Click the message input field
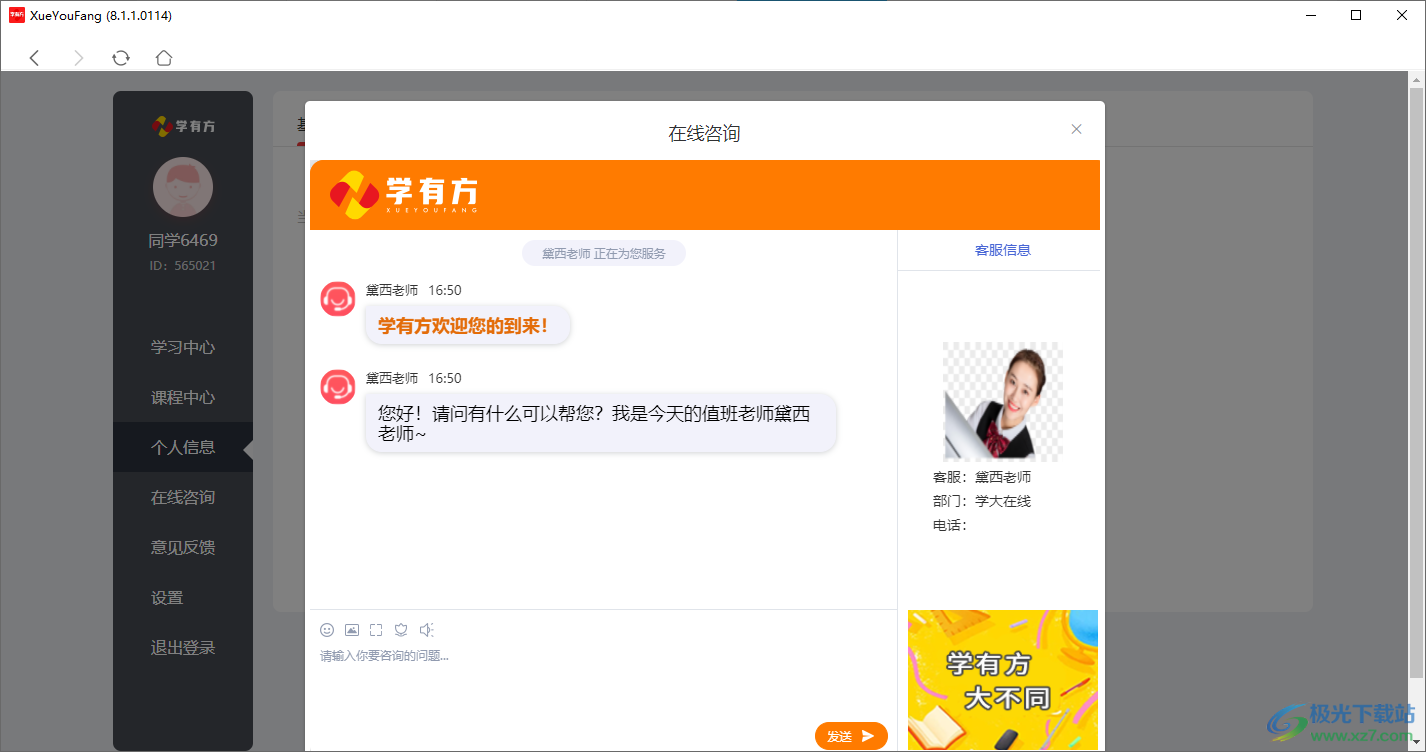The height and width of the screenshot is (752, 1426). click(603, 682)
